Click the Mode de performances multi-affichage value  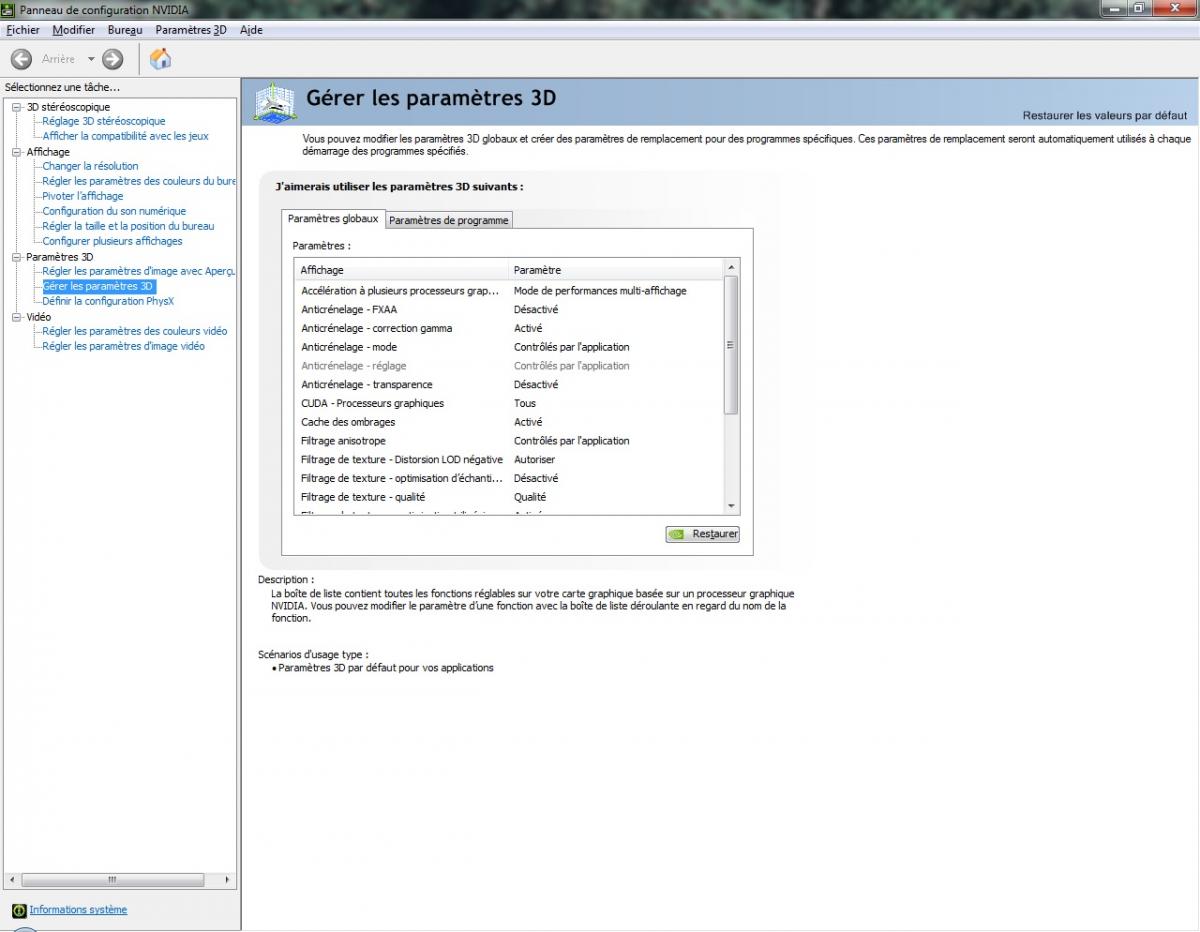pyautogui.click(x=600, y=291)
